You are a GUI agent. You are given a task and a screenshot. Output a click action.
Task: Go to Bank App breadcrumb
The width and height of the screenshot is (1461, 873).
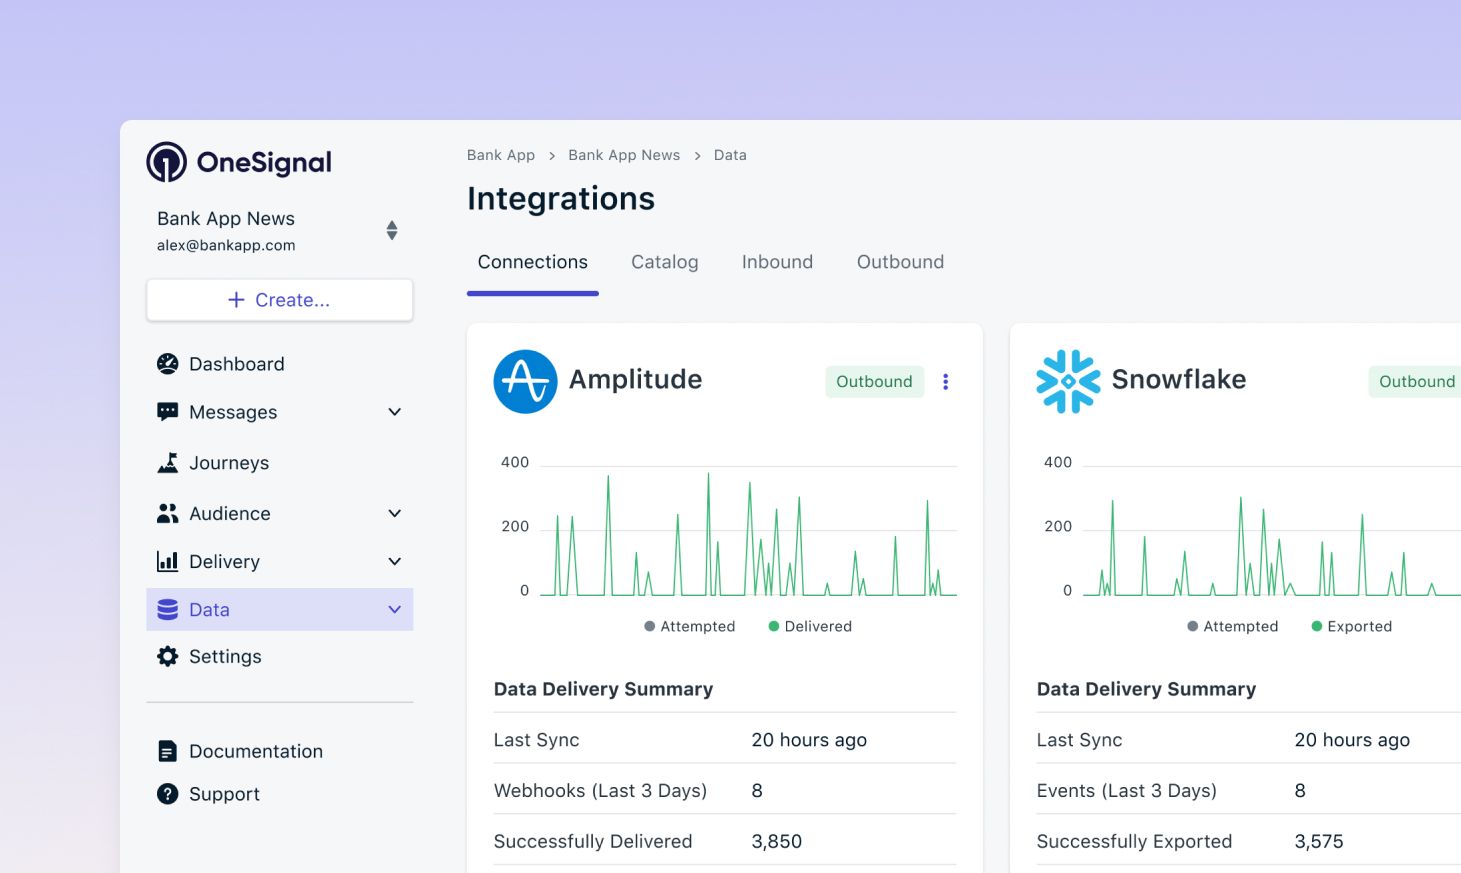tap(501, 155)
